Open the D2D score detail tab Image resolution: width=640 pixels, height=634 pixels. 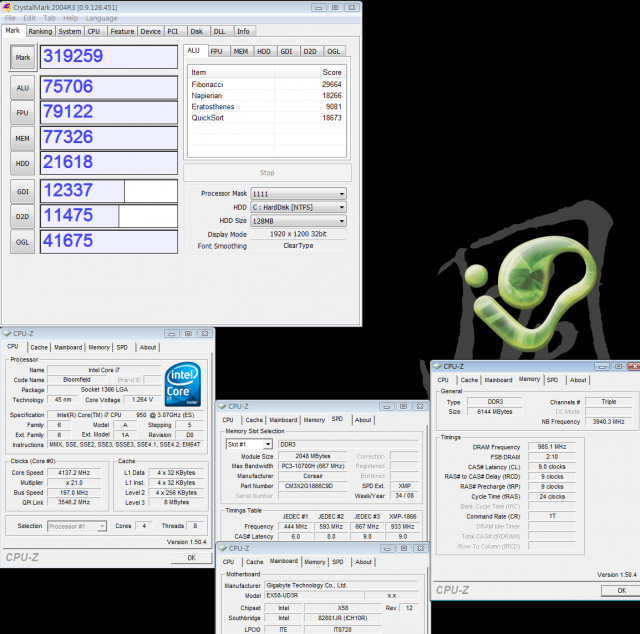click(310, 51)
